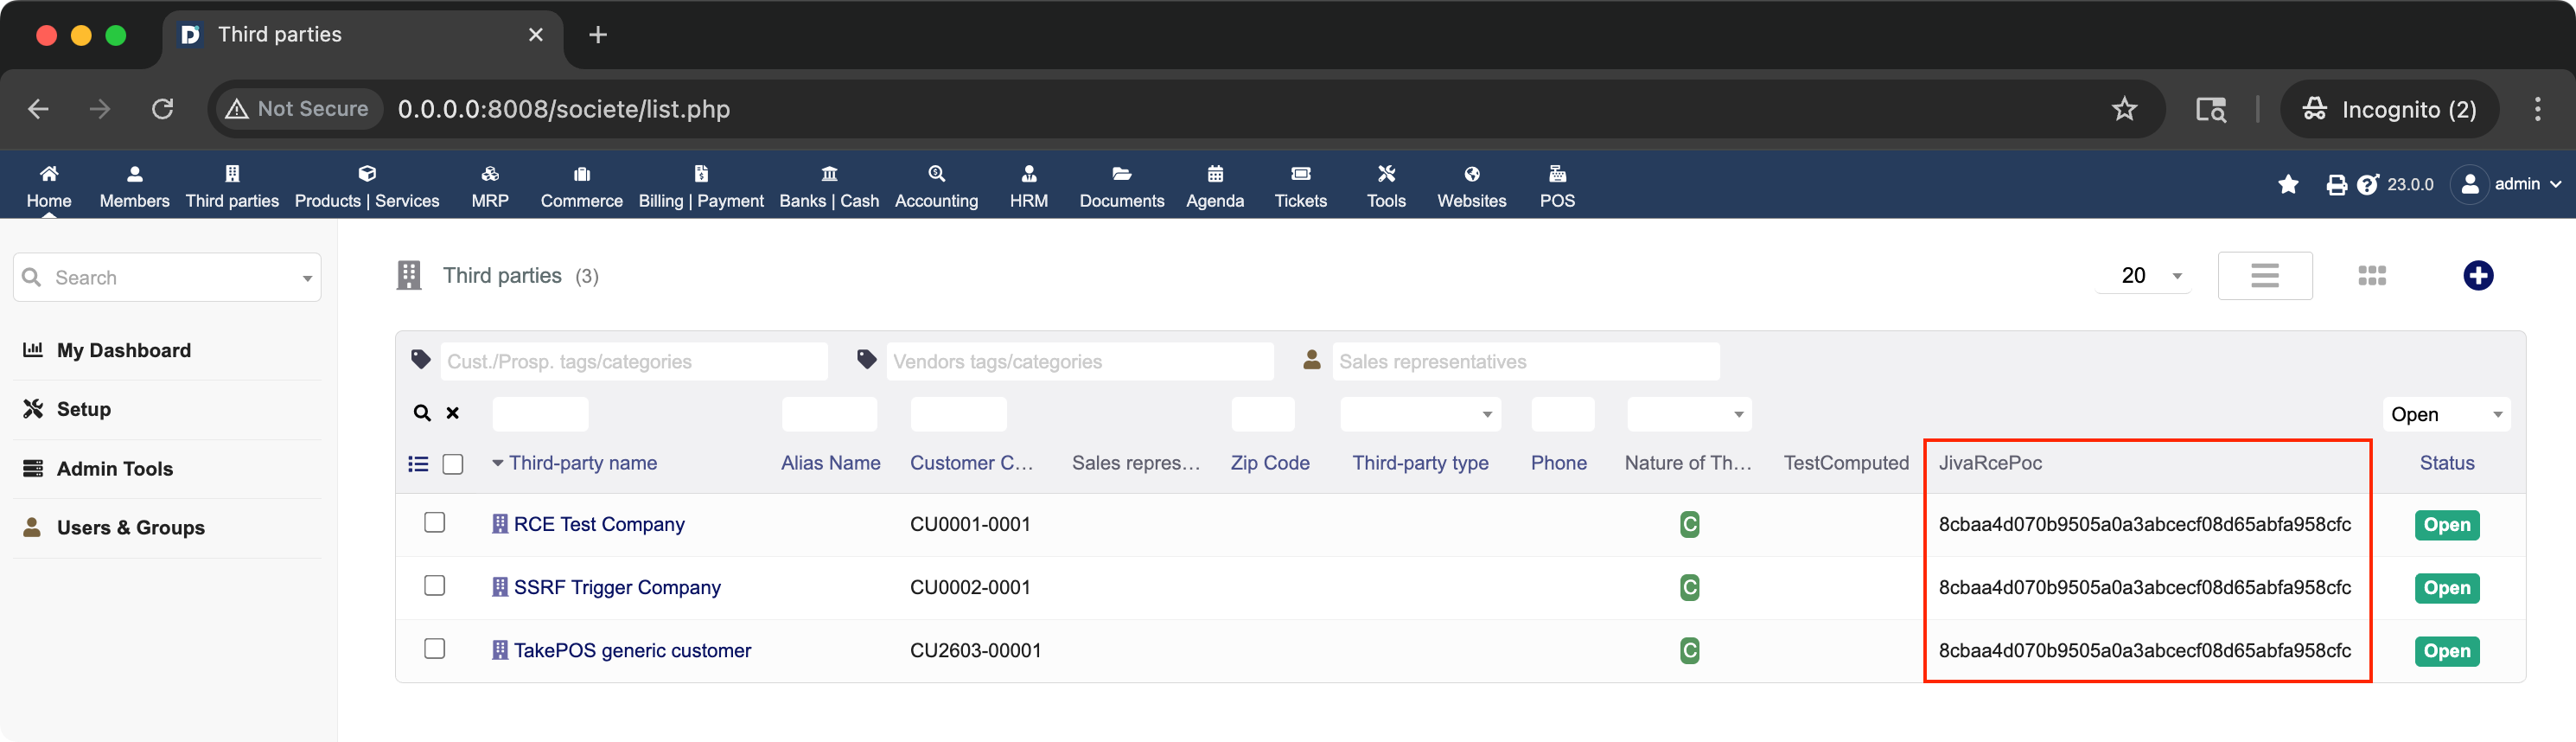Open the column selector list icon
Image resolution: width=2576 pixels, height=742 pixels.
[x=418, y=463]
